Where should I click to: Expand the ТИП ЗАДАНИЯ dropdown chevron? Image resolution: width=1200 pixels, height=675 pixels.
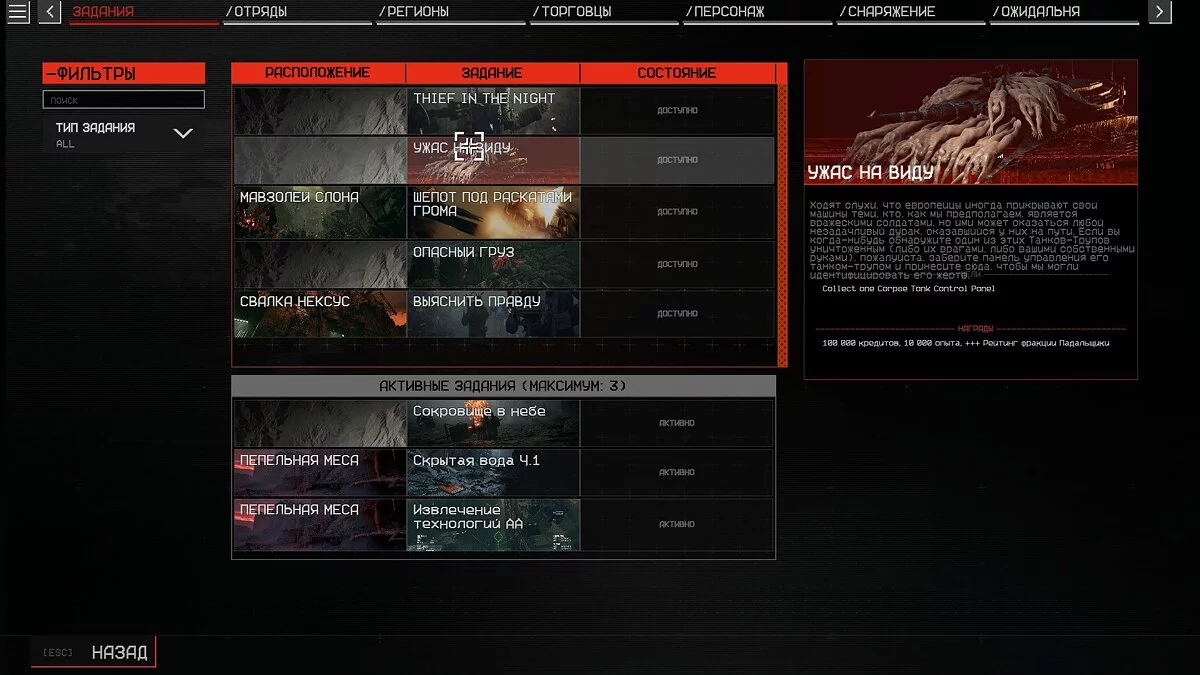[183, 133]
